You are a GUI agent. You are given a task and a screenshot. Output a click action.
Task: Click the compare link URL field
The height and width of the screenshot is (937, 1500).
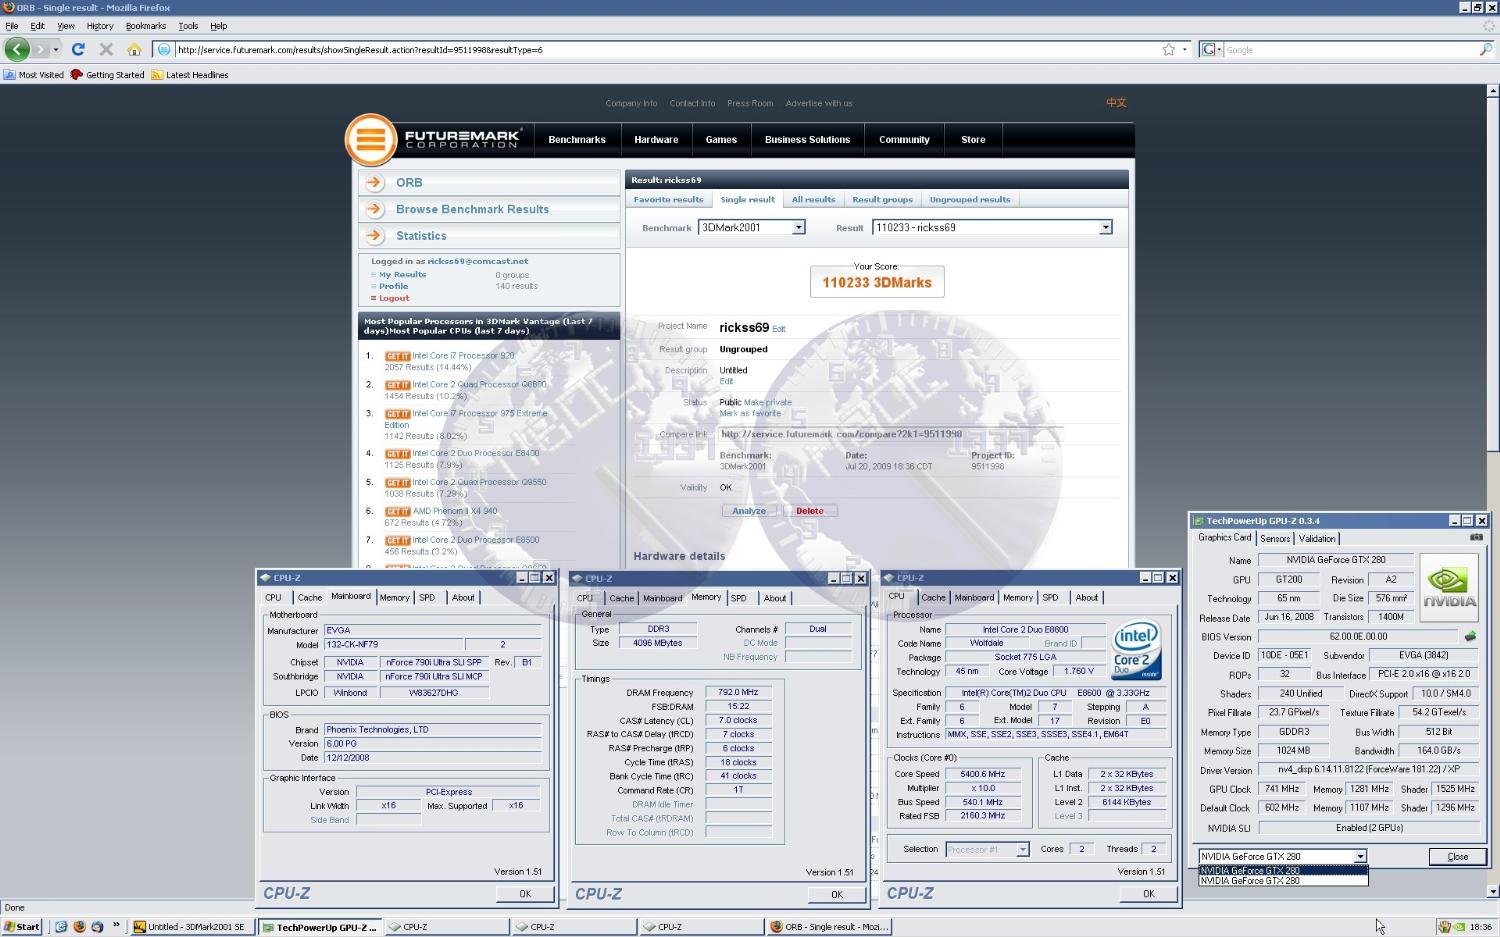[x=890, y=434]
